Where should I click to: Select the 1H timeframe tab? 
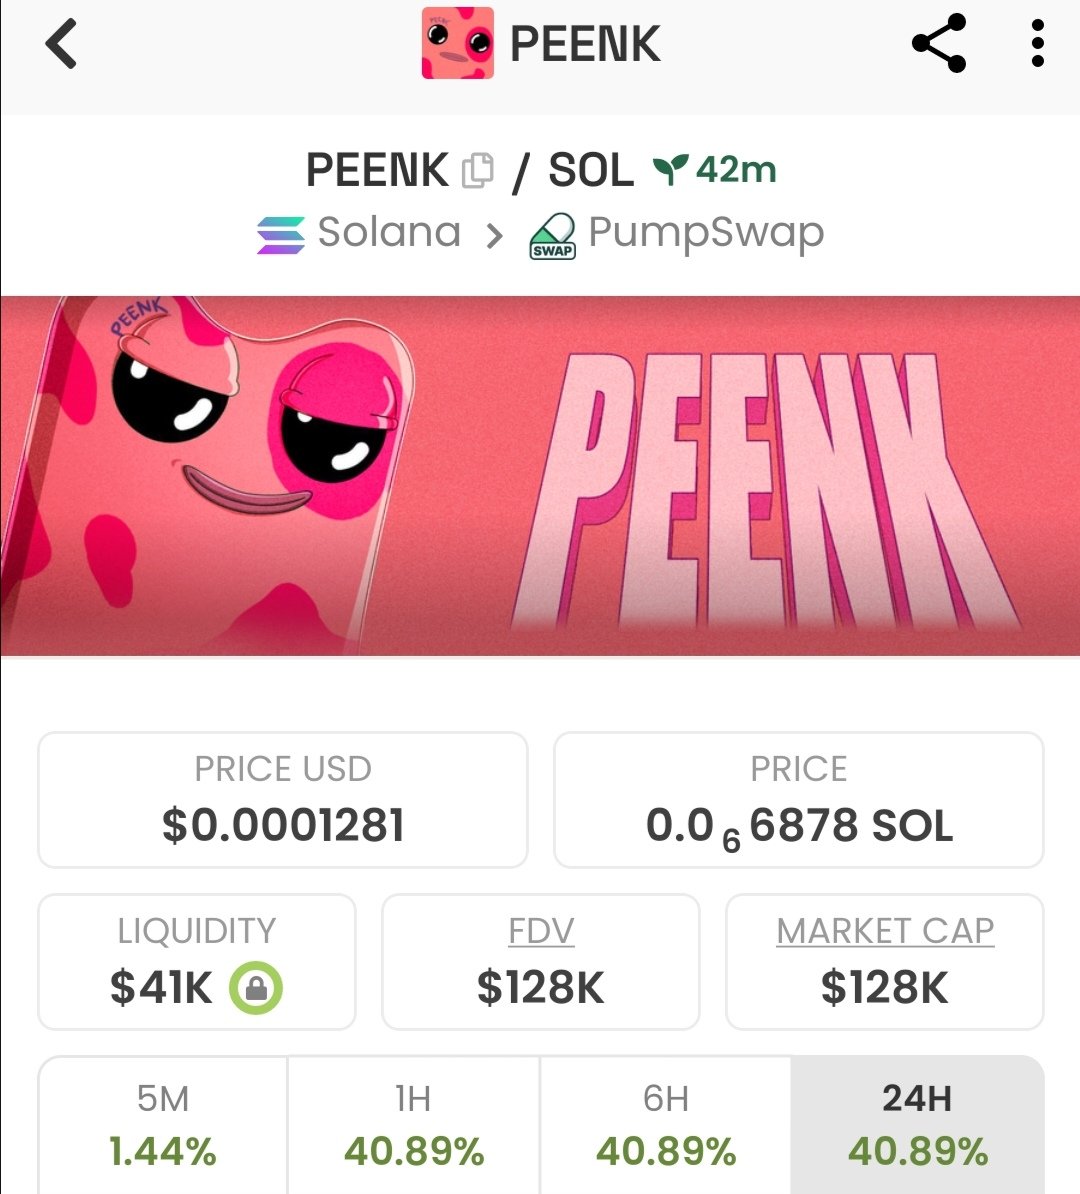[414, 1125]
